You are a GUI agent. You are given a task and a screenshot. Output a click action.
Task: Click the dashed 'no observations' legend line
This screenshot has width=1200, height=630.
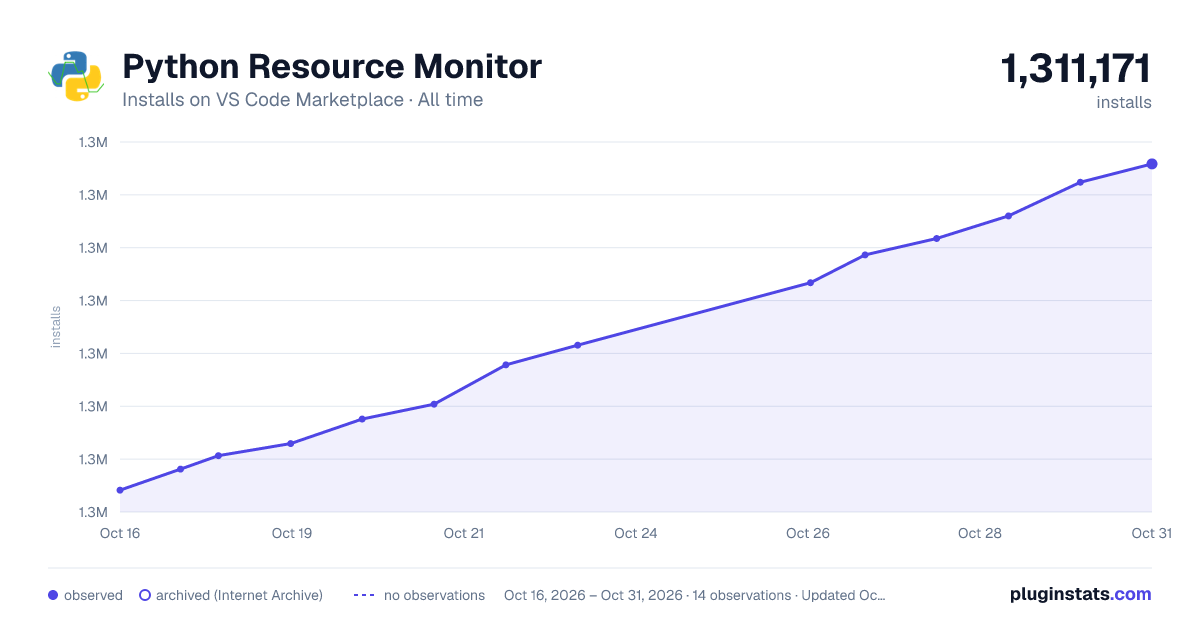[363, 595]
